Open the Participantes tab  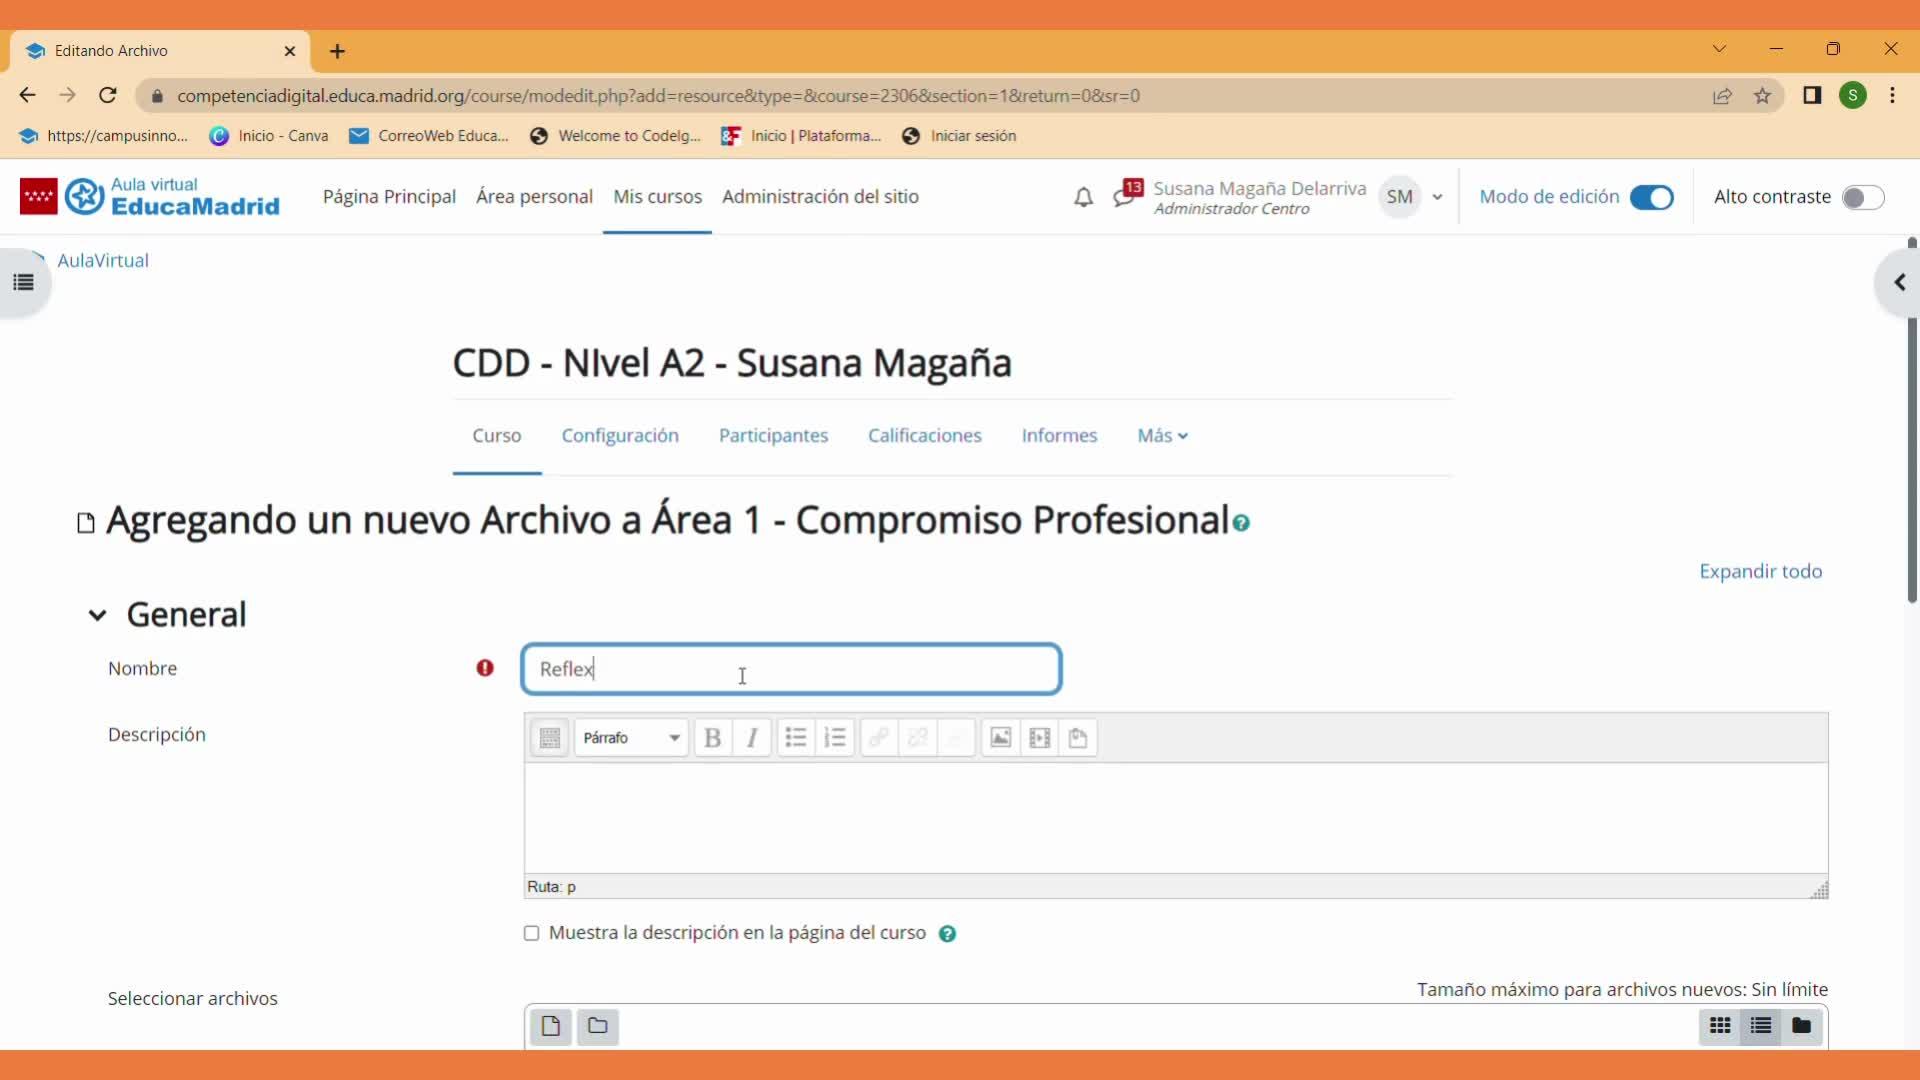tap(773, 436)
